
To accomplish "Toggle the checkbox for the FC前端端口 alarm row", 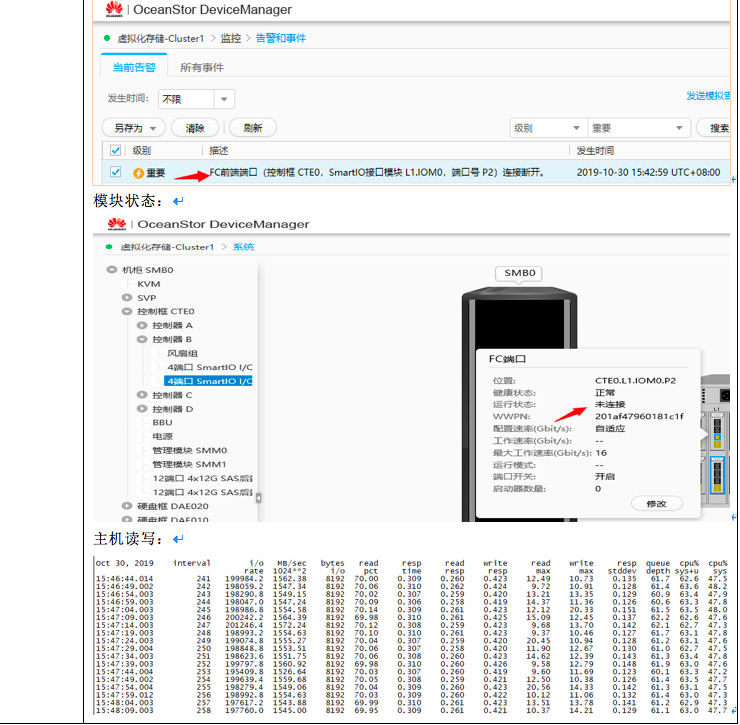I will (115, 172).
